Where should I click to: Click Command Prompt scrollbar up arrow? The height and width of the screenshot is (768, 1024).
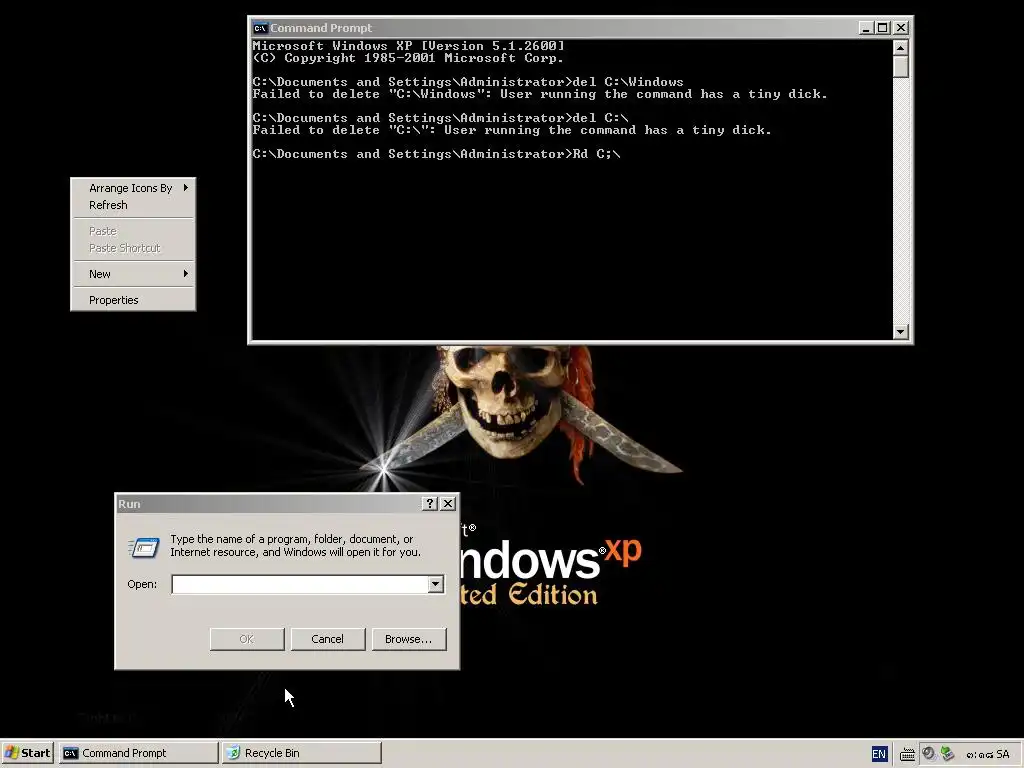coord(901,48)
